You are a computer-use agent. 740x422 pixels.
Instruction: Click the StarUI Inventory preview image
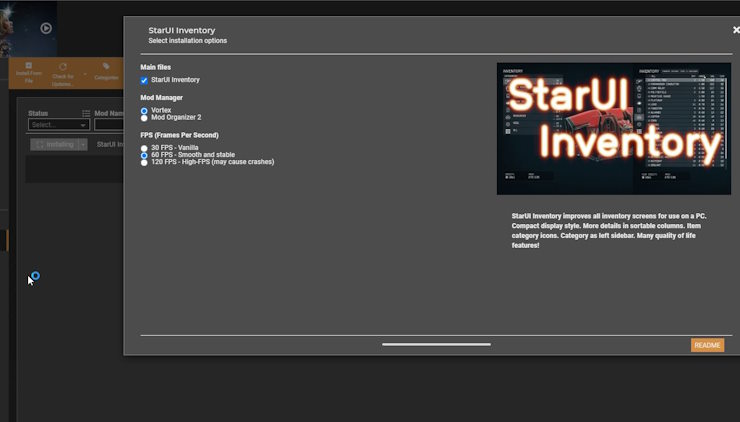coord(614,128)
